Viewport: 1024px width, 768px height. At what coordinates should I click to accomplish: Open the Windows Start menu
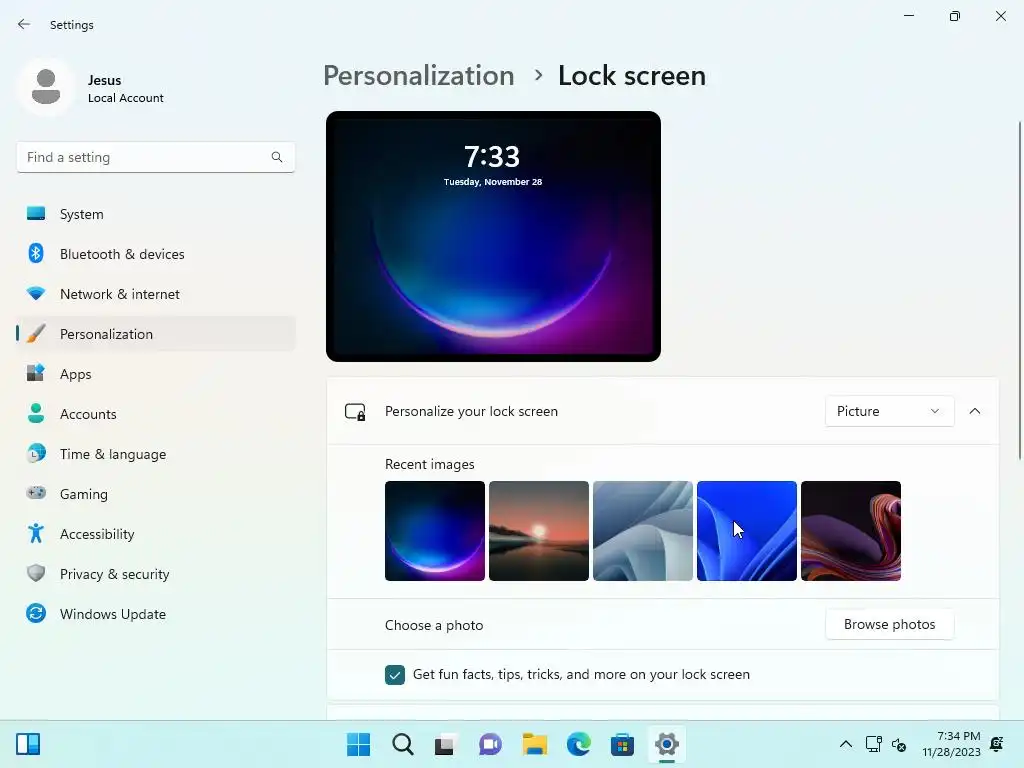coord(359,744)
